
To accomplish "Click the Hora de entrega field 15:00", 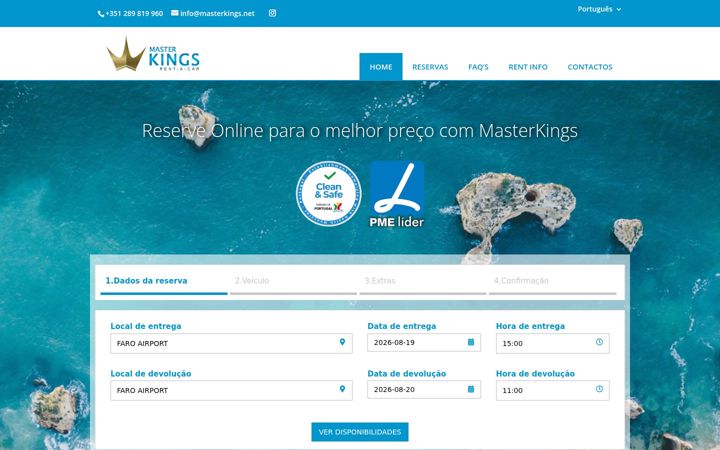I will coord(553,343).
